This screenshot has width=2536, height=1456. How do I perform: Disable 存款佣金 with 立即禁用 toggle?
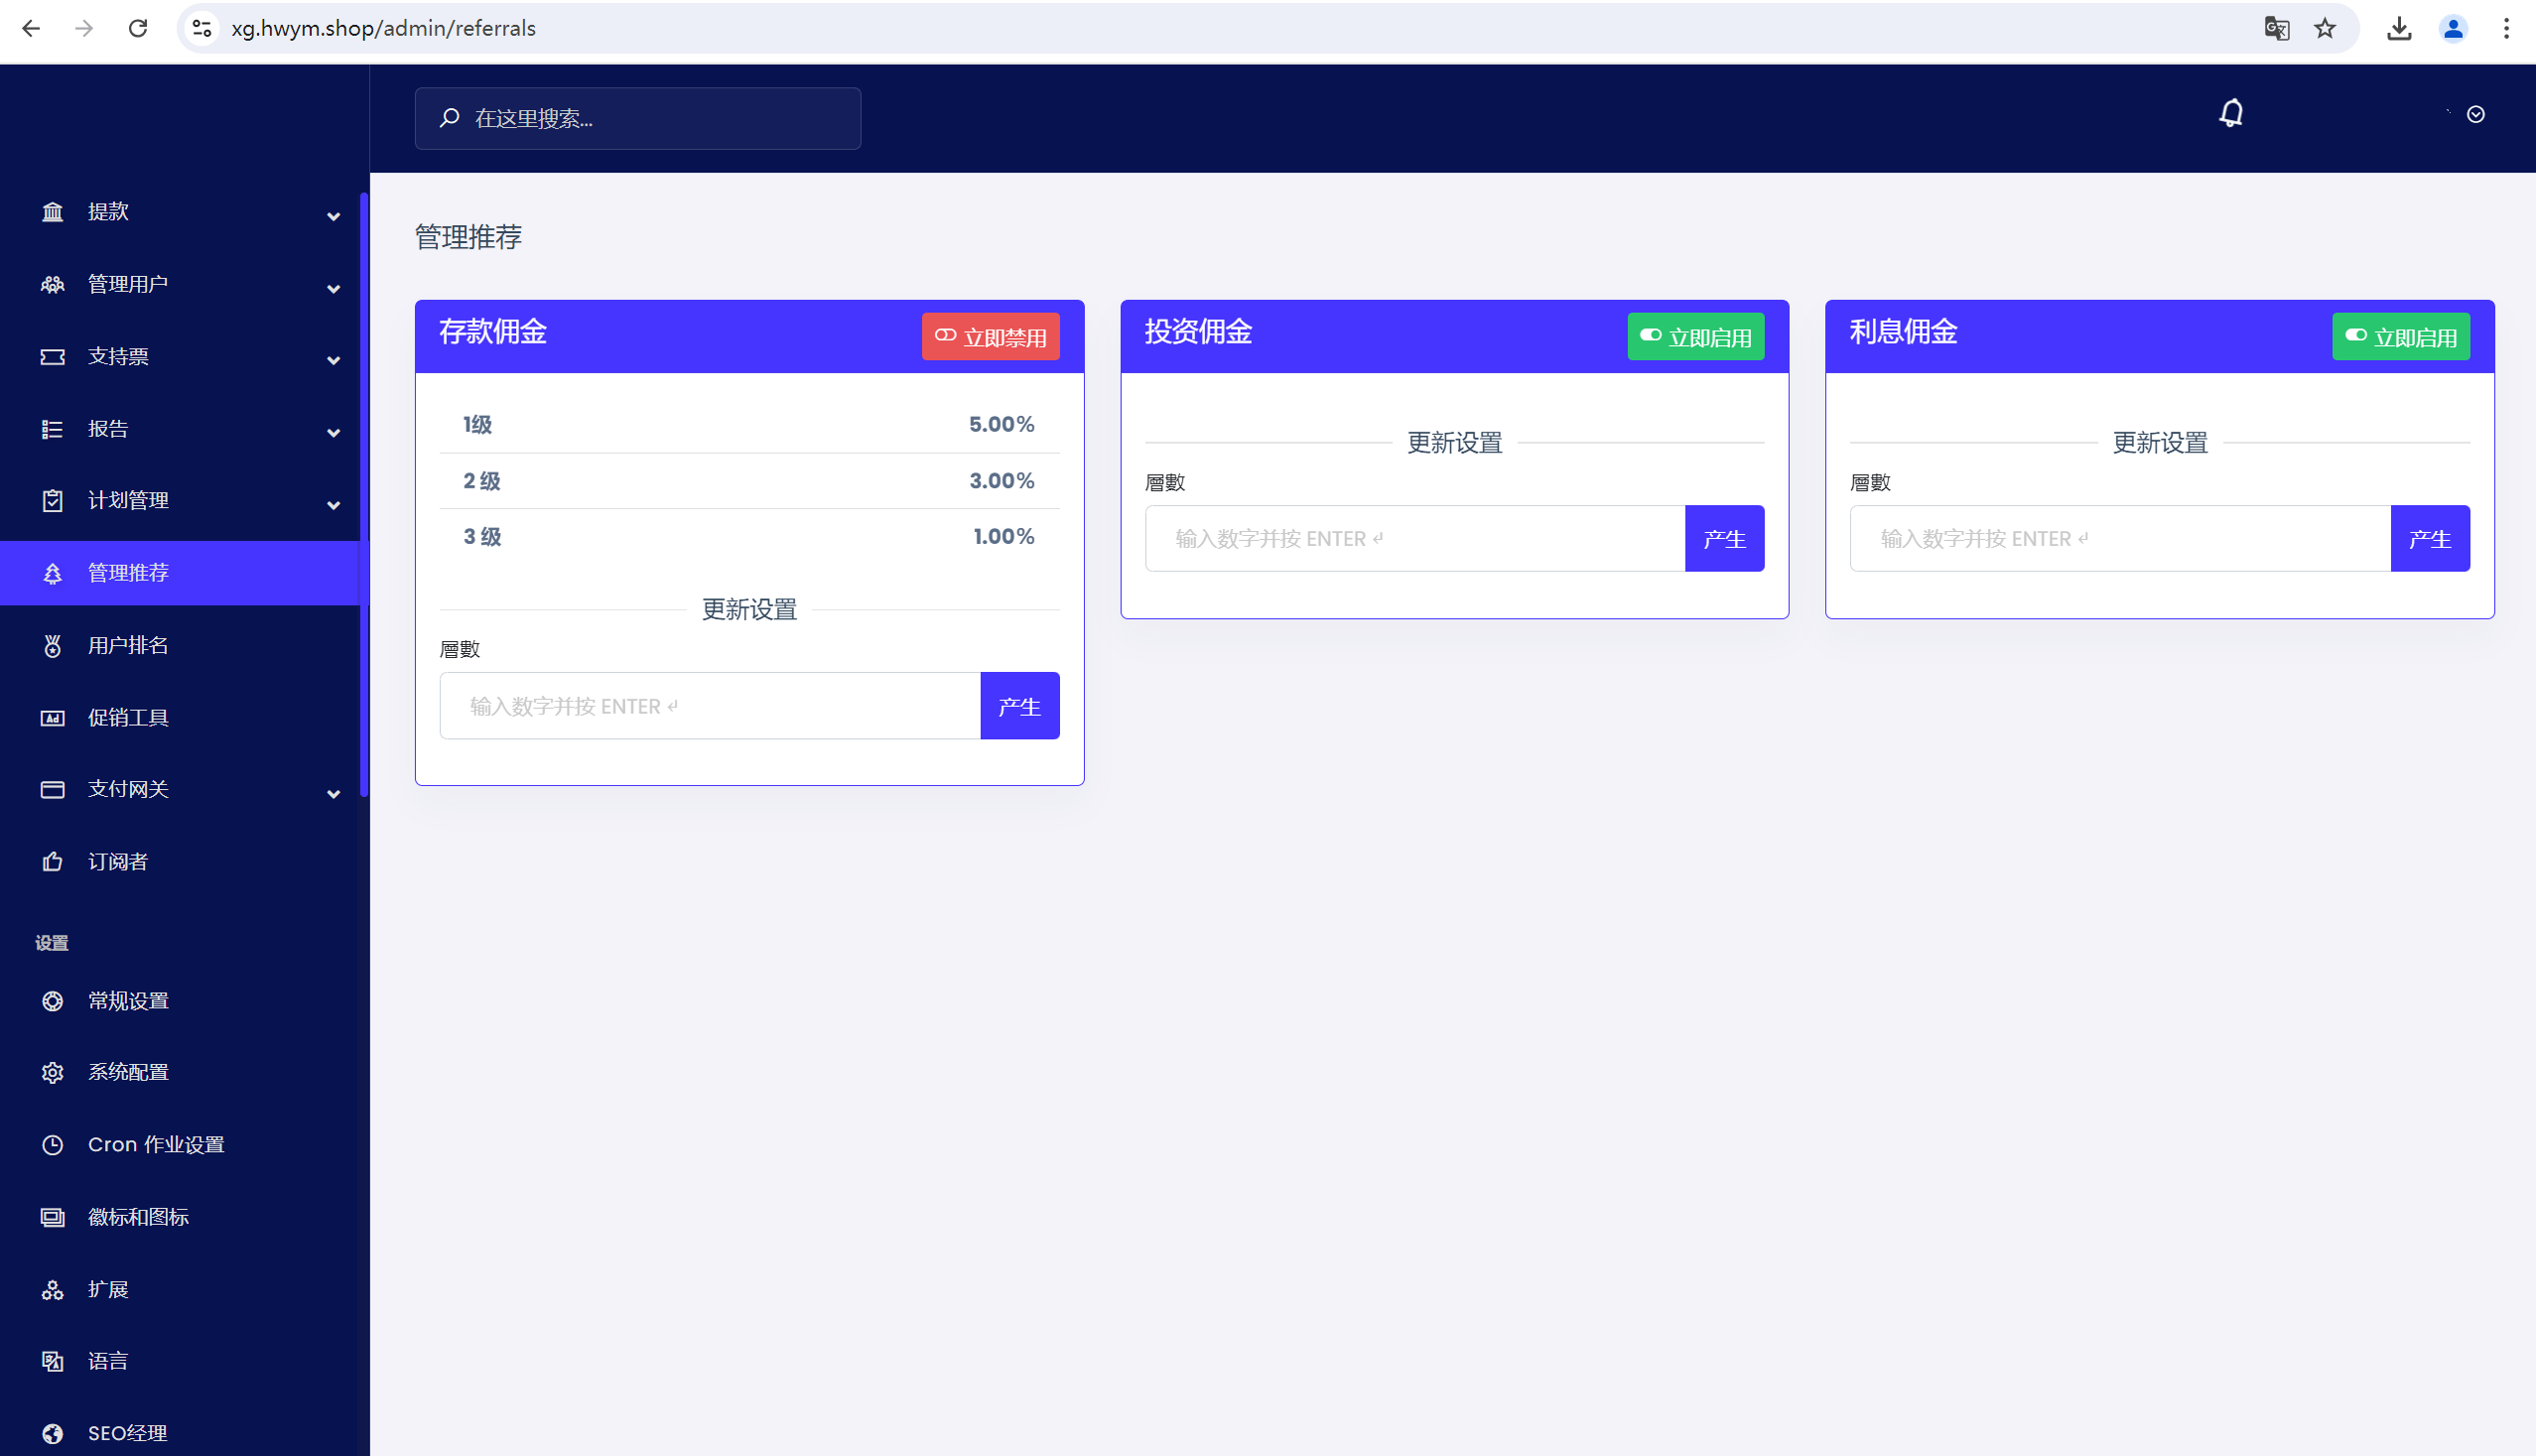tap(990, 337)
